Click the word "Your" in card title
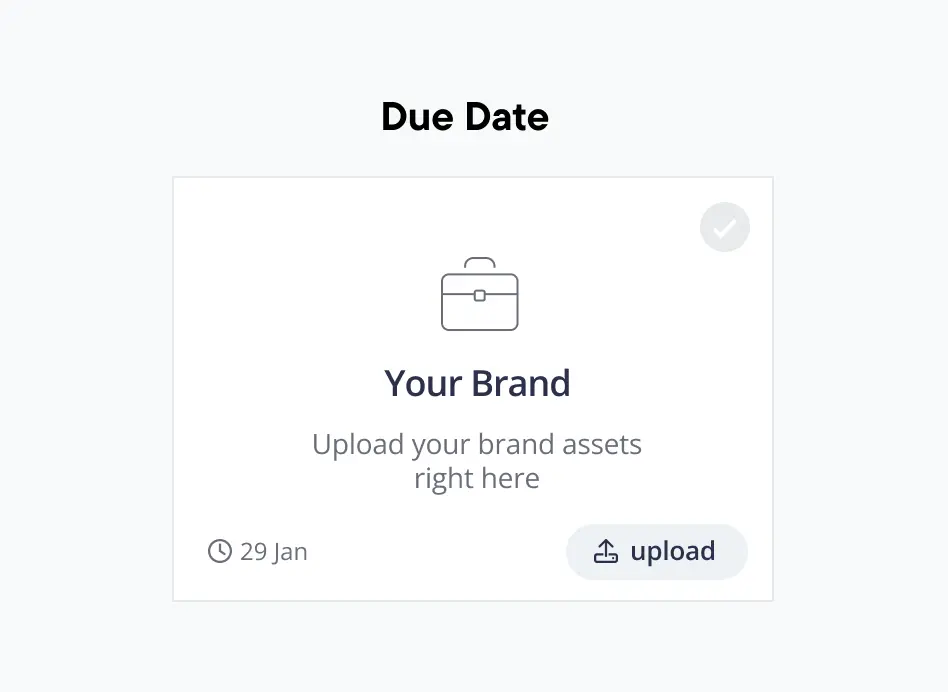 point(423,384)
